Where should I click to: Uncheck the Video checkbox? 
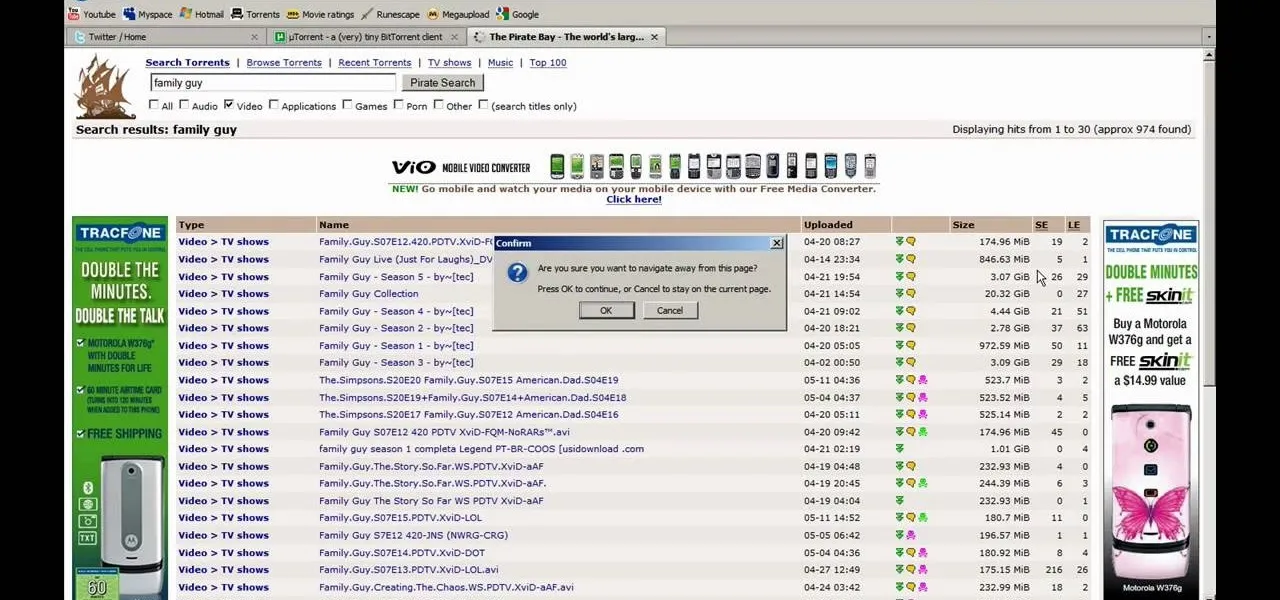coord(229,105)
